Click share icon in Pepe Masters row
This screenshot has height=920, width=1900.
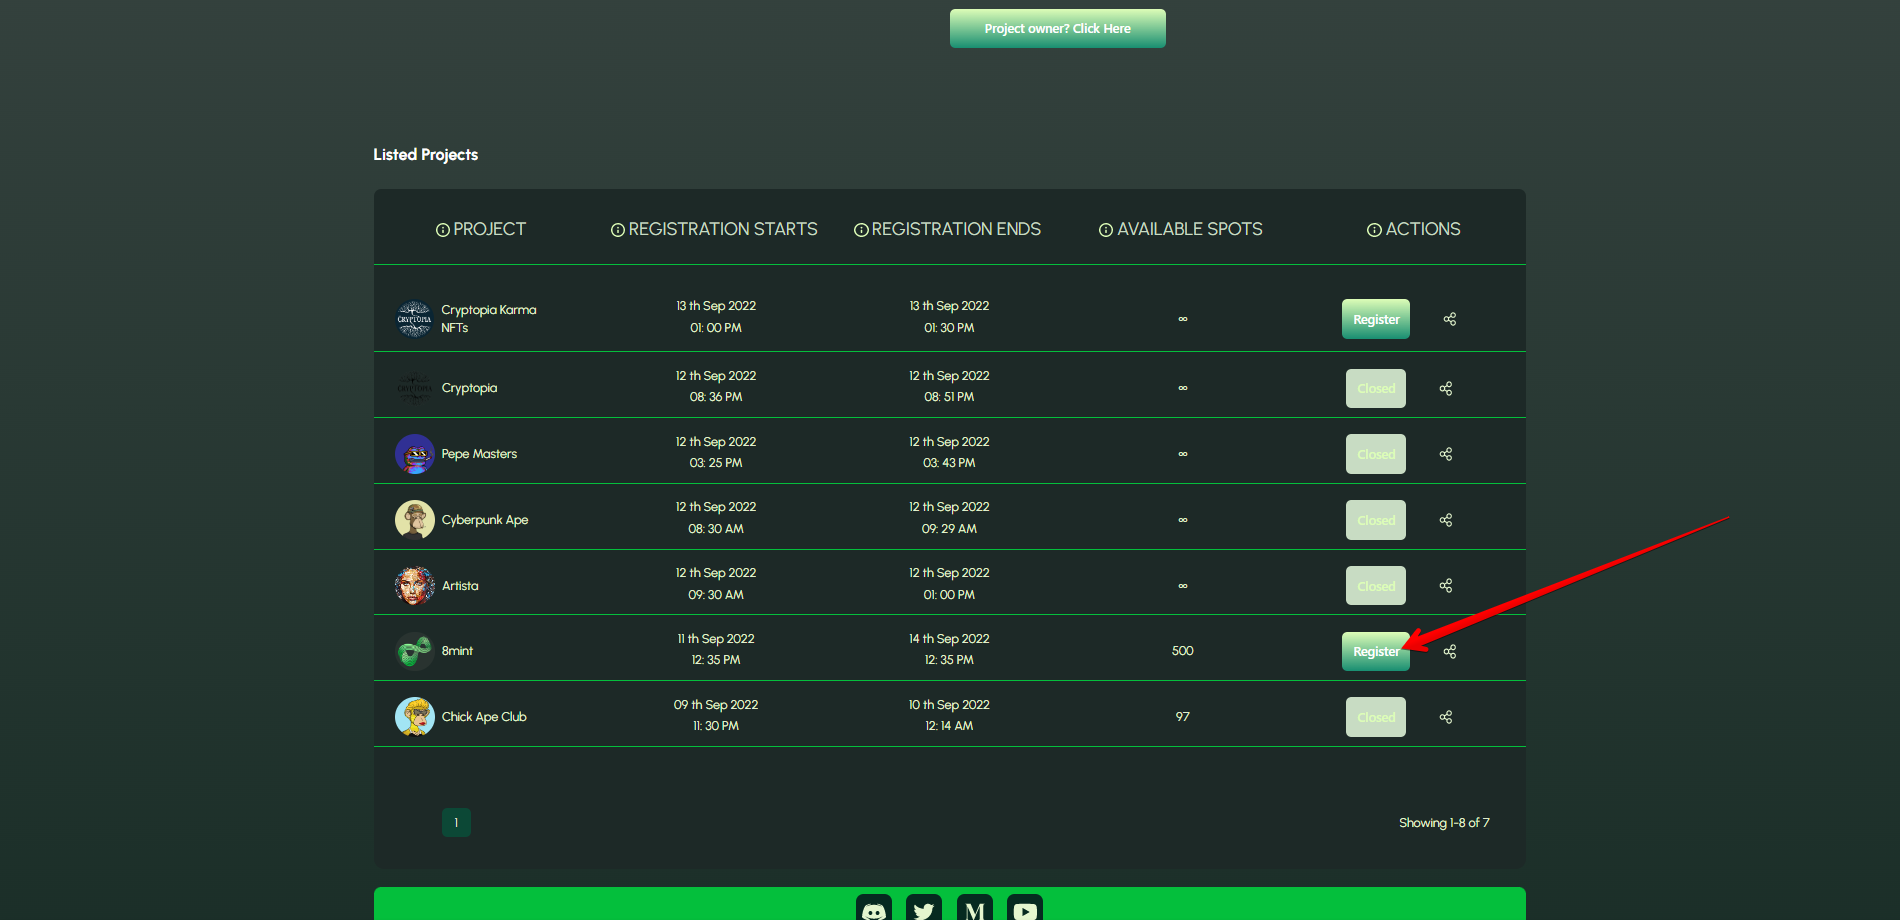[x=1445, y=454]
